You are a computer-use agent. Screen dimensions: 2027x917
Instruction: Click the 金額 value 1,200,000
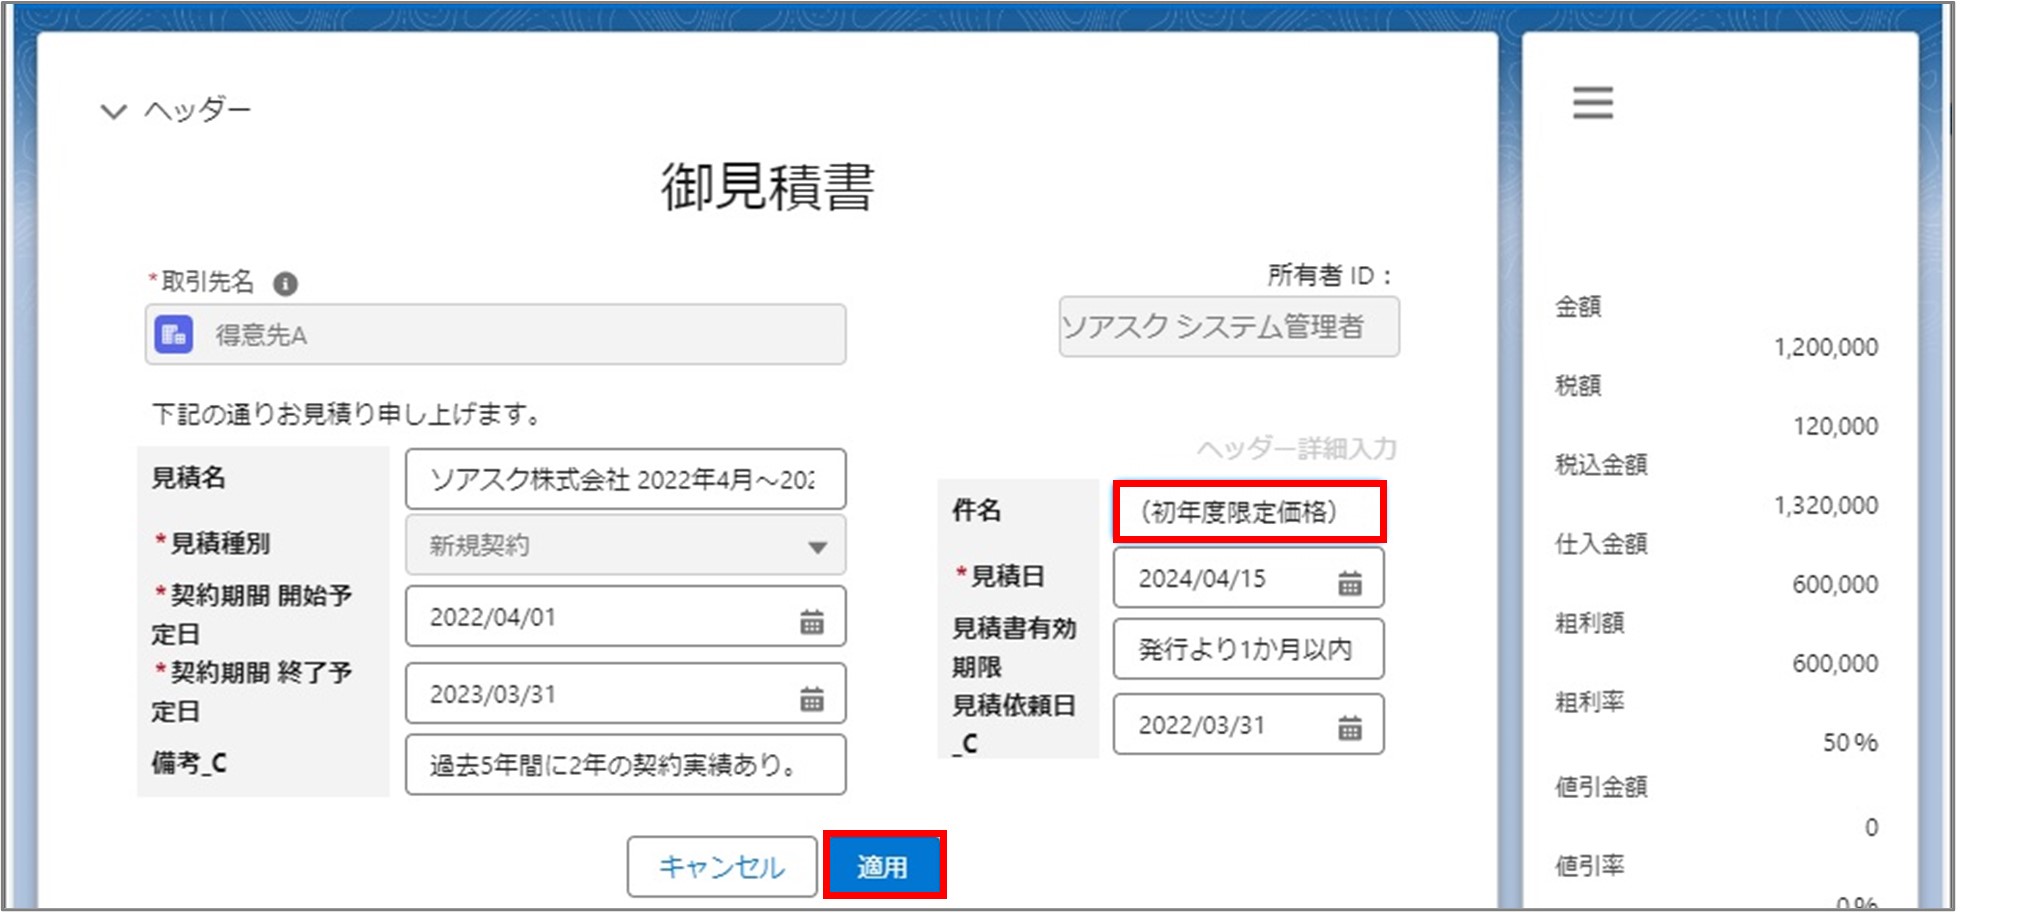[x=1825, y=348]
